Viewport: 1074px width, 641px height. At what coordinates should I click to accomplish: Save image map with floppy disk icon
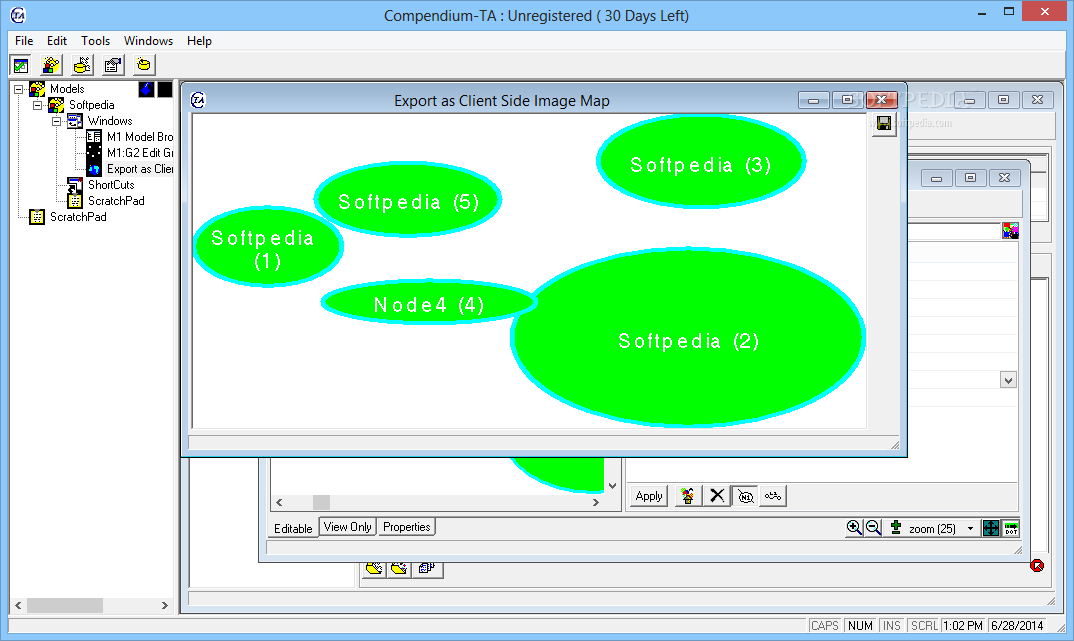click(884, 123)
